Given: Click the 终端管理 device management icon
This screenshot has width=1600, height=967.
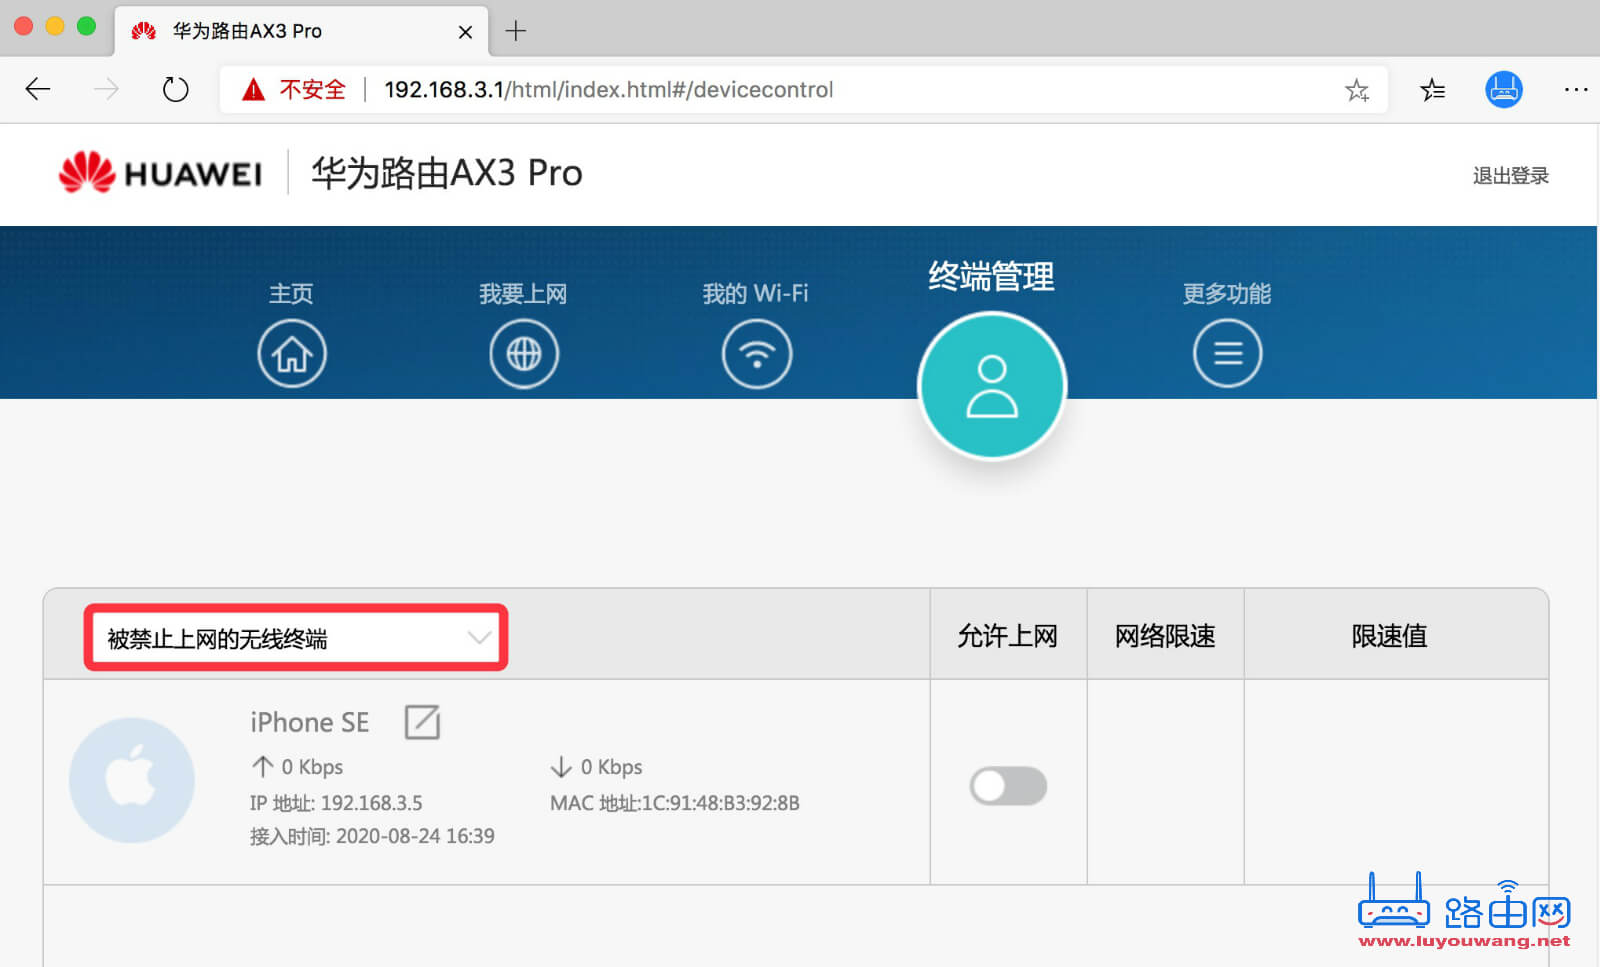Looking at the screenshot, I should [991, 385].
